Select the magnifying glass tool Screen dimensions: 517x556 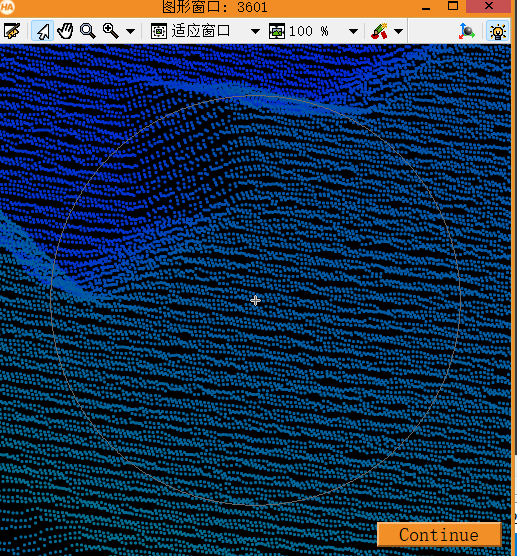coord(88,31)
